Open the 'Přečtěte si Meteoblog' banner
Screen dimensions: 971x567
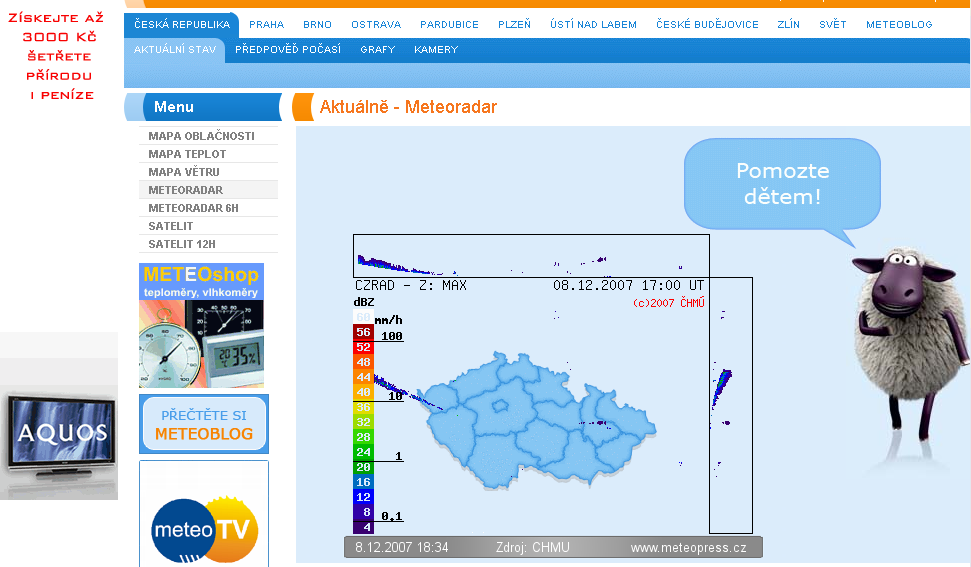(204, 423)
